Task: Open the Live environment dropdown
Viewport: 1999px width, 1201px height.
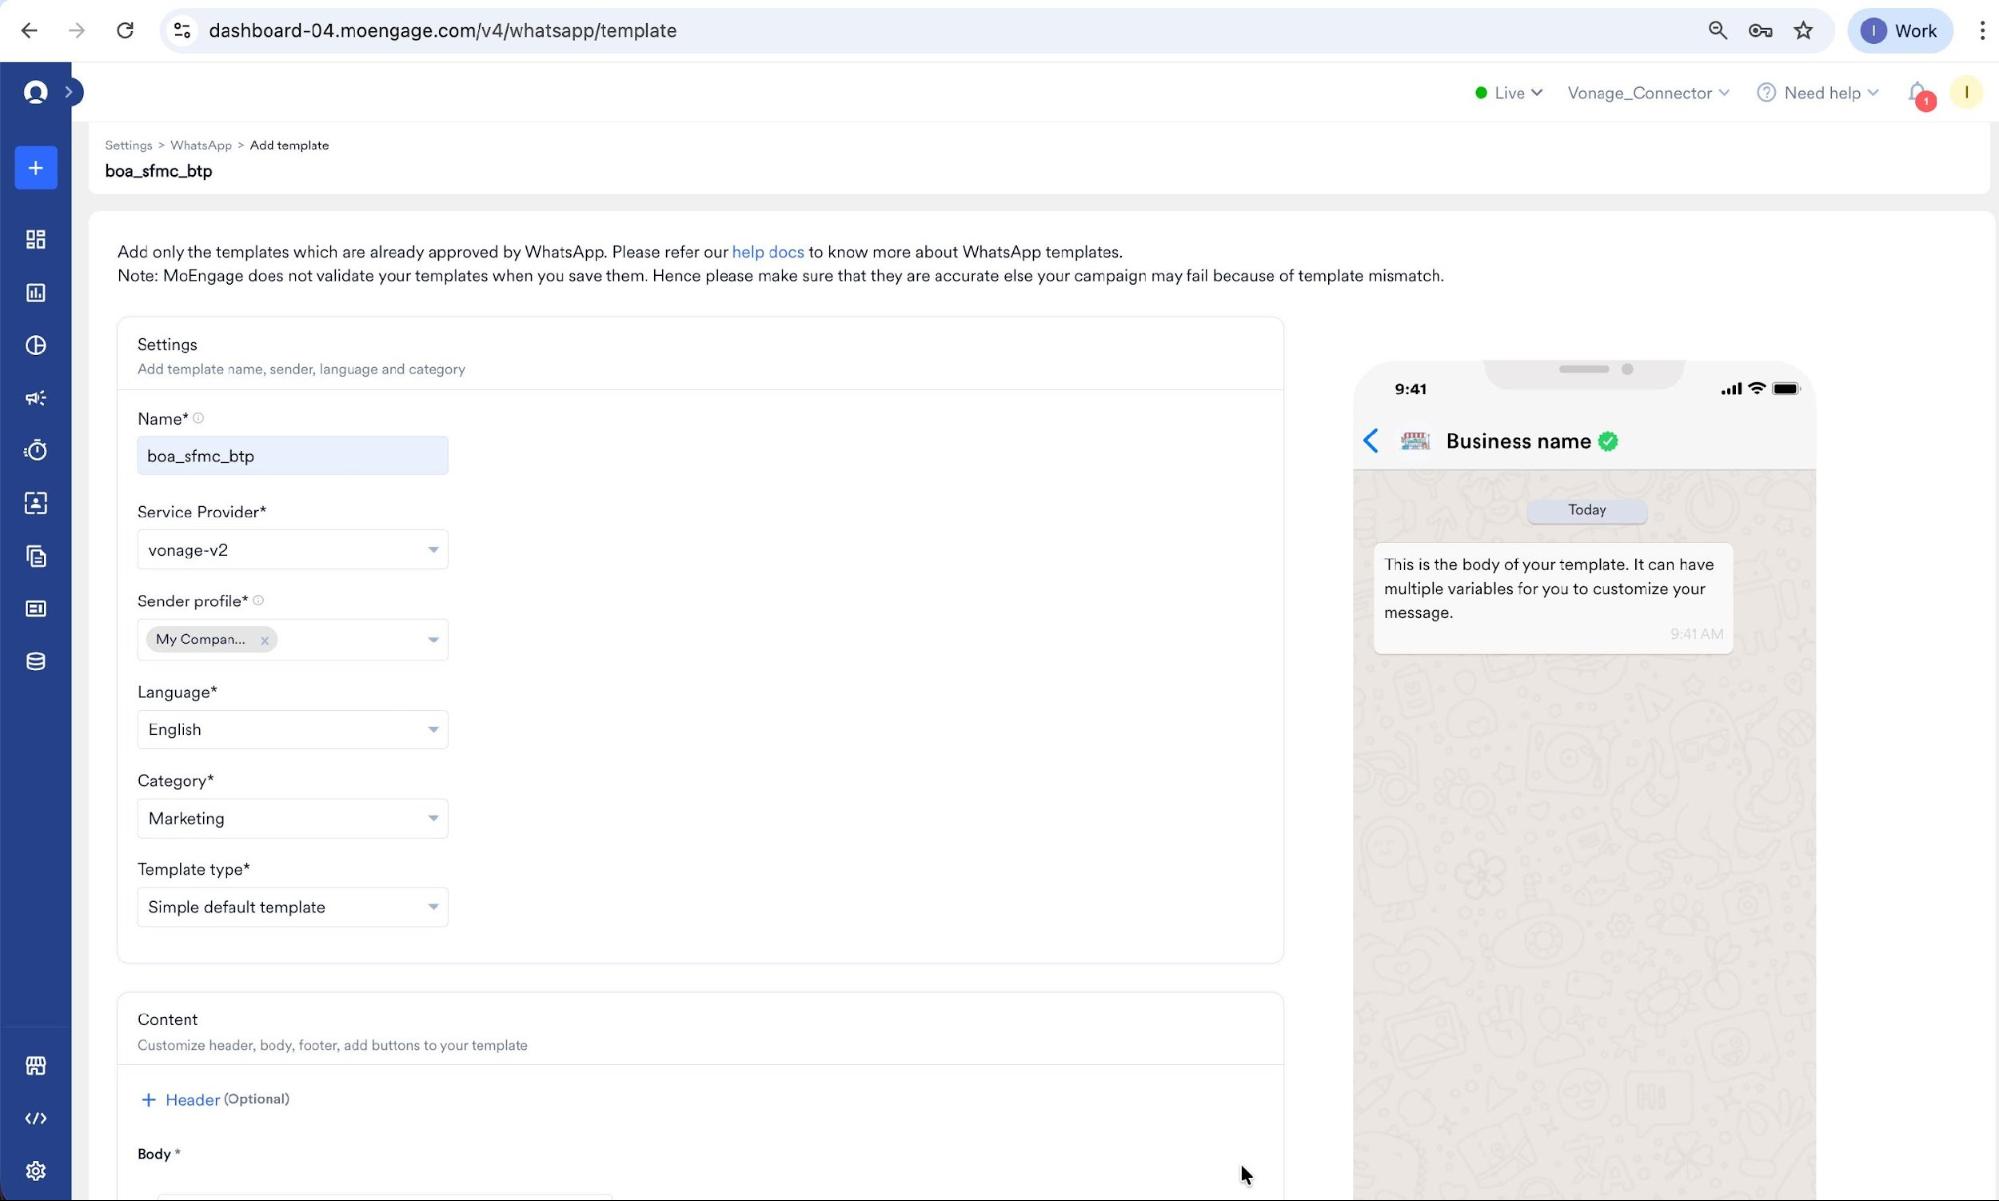Action: click(x=1509, y=93)
